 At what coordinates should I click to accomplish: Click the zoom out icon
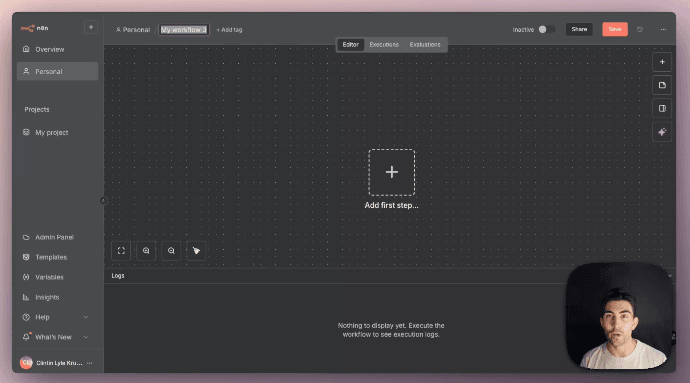pyautogui.click(x=171, y=251)
